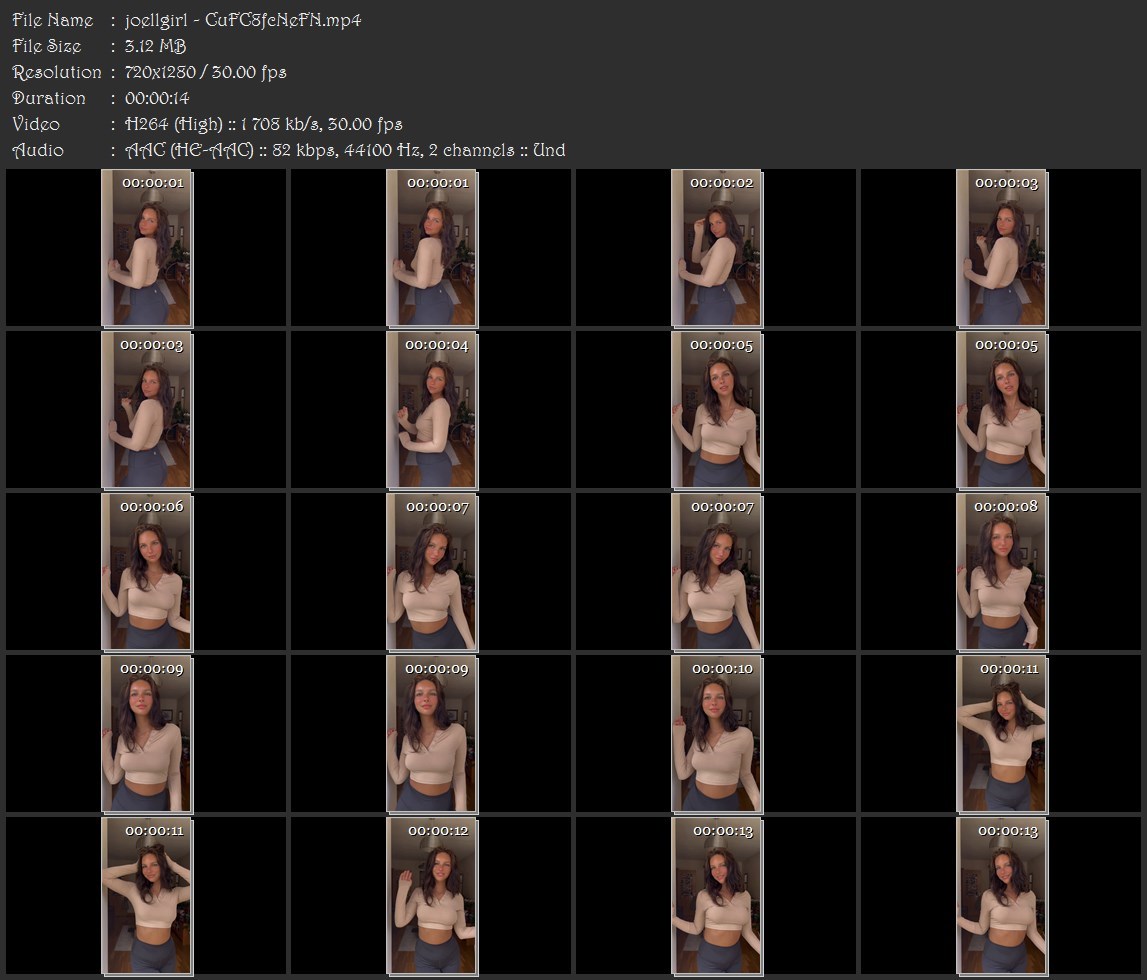Select the video codec line starting 'H264 (High)'
The height and width of the screenshot is (980, 1147).
pyautogui.click(x=263, y=124)
